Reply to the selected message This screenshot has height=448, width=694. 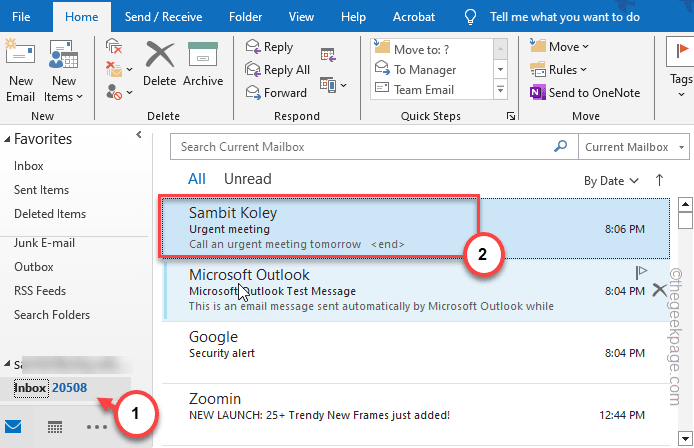(270, 46)
